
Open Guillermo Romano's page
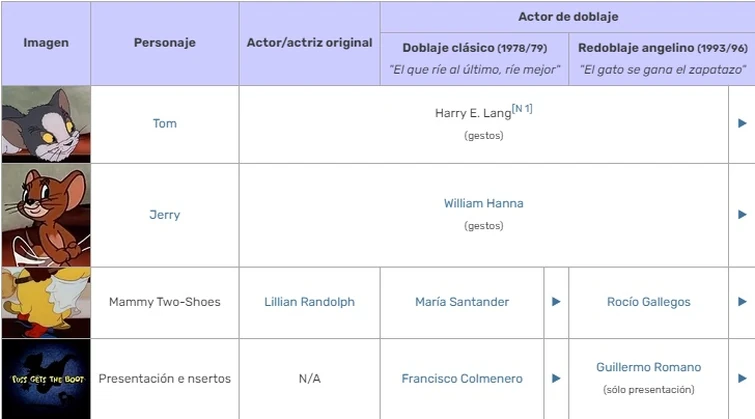point(648,367)
